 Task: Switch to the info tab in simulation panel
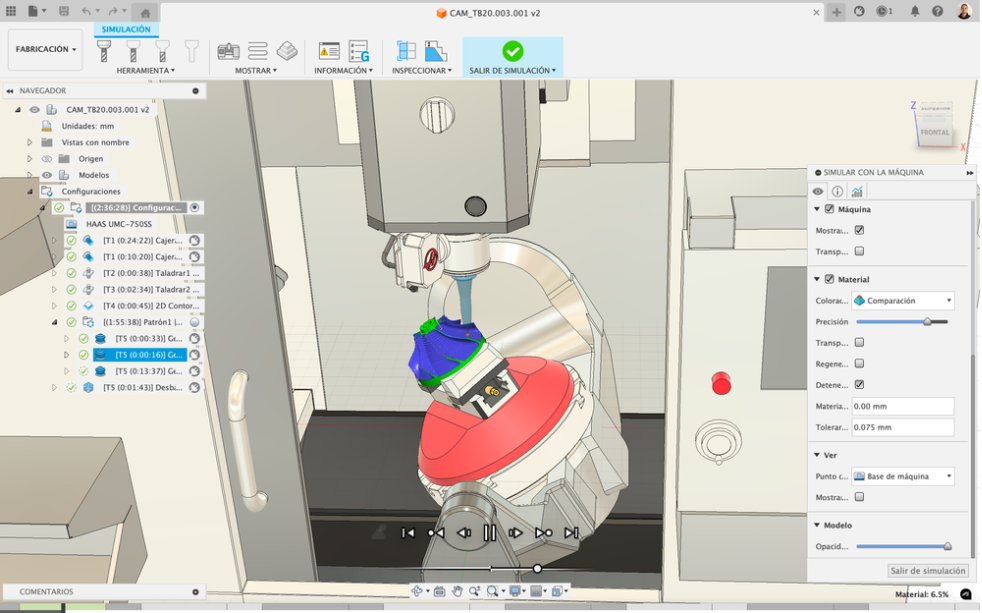tap(837, 192)
